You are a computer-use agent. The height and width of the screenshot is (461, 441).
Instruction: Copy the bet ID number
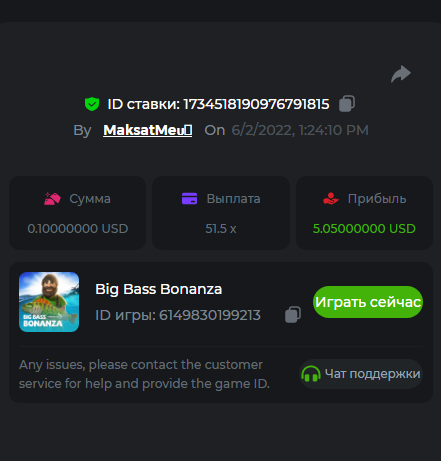click(x=347, y=104)
